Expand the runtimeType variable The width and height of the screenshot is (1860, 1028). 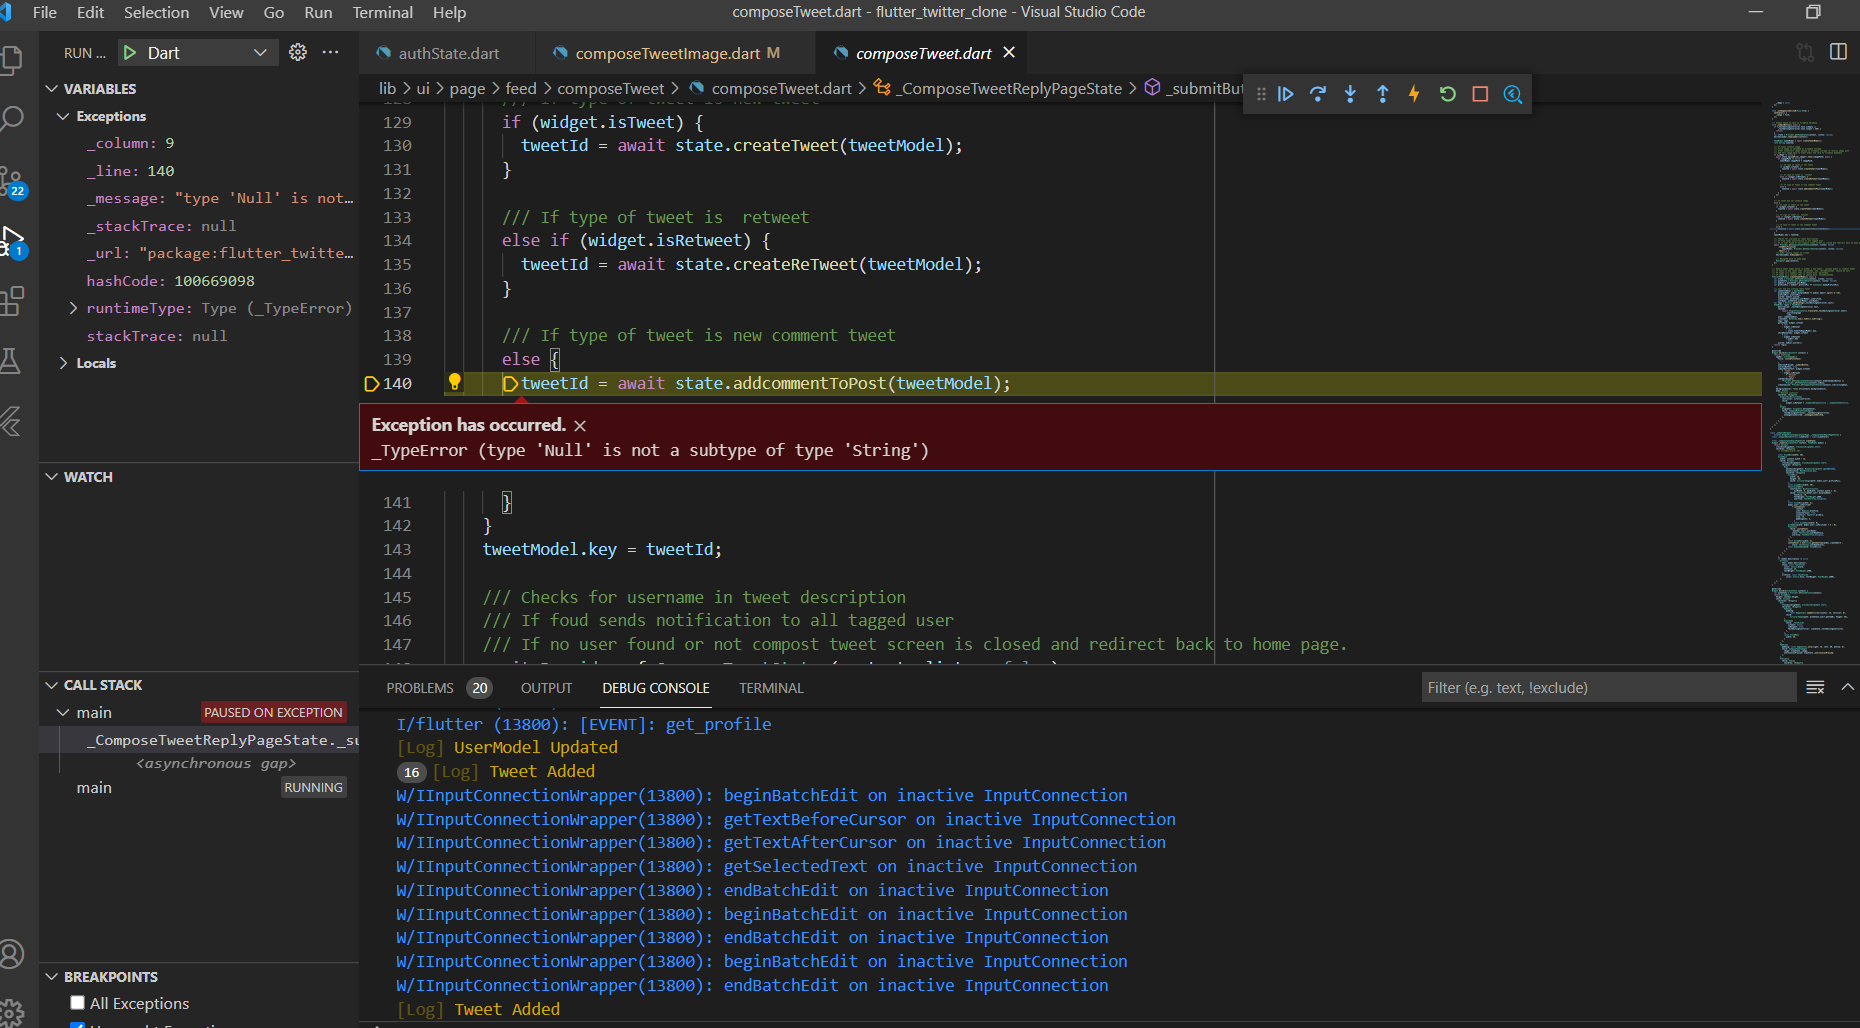[x=73, y=308]
